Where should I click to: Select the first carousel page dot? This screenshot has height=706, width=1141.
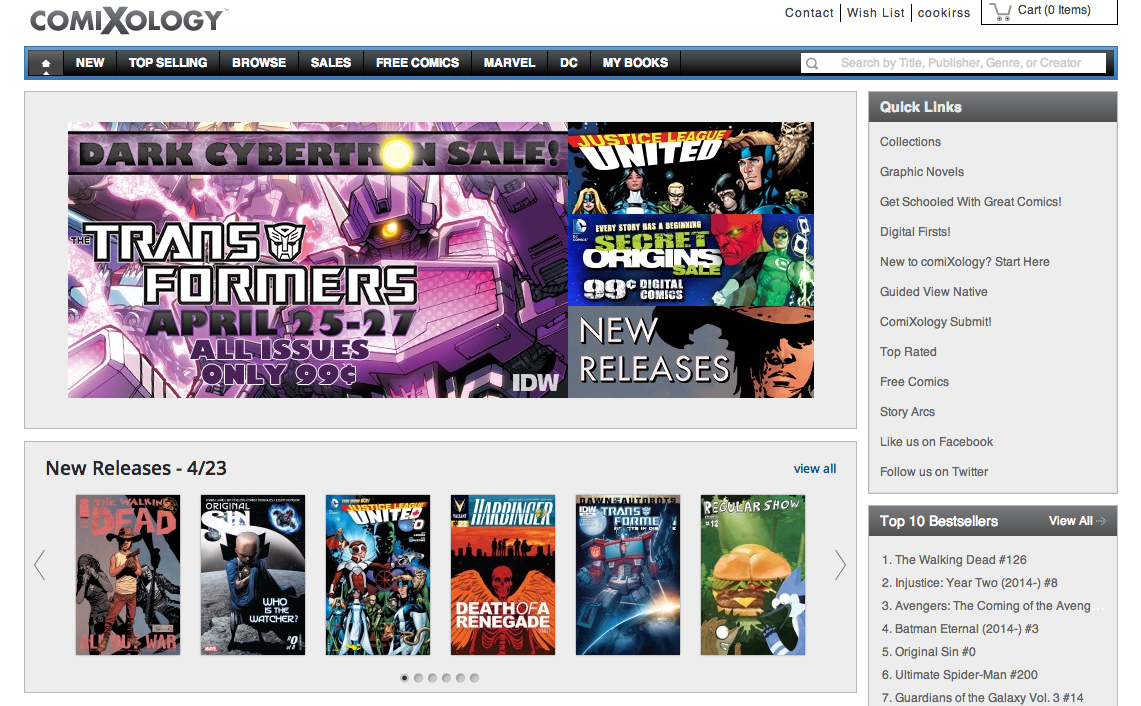pos(405,678)
